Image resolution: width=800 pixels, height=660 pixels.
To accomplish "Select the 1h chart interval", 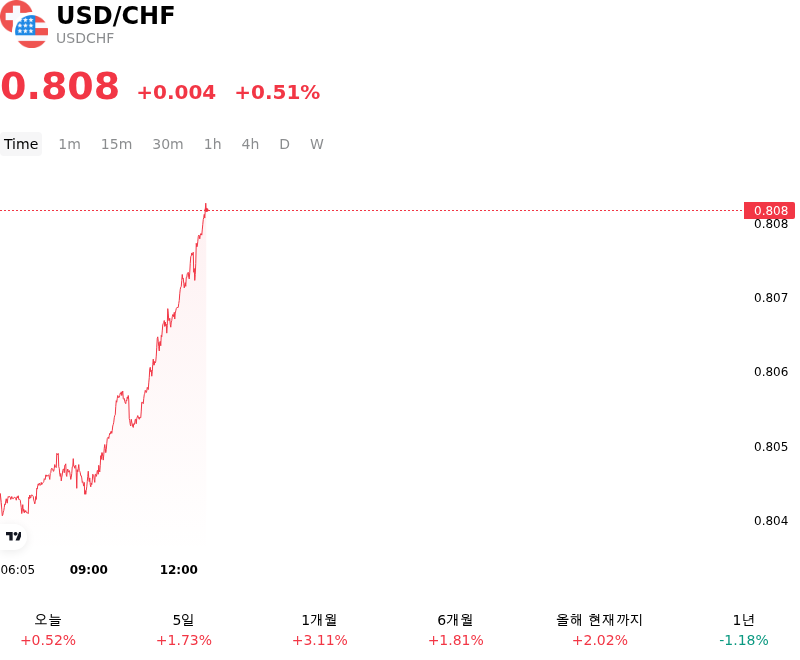I will coord(213,144).
